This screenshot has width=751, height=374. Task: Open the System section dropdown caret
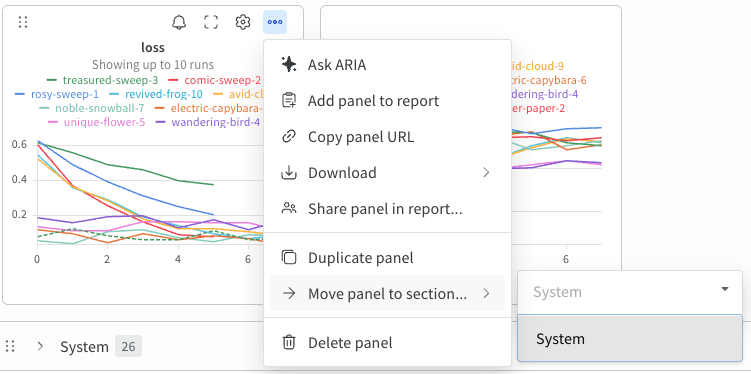coord(725,289)
